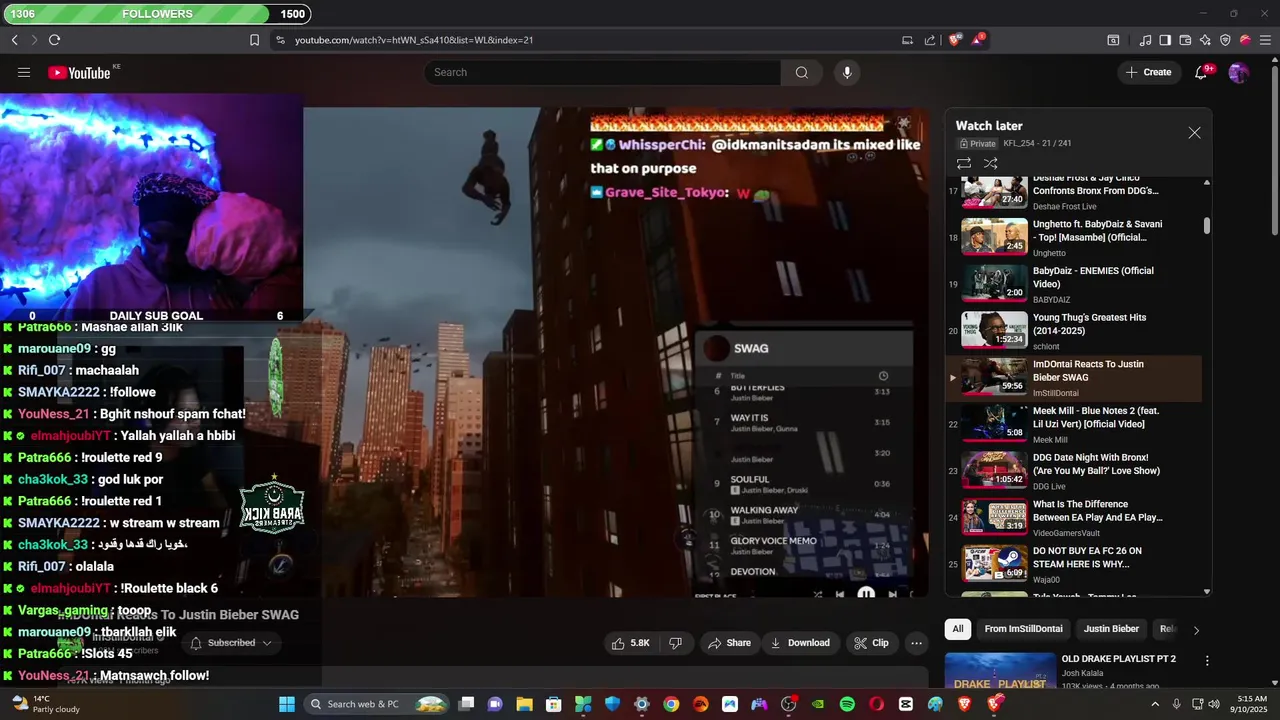Open the Brave playlist music note icon
Image resolution: width=1280 pixels, height=720 pixels.
click(1145, 40)
